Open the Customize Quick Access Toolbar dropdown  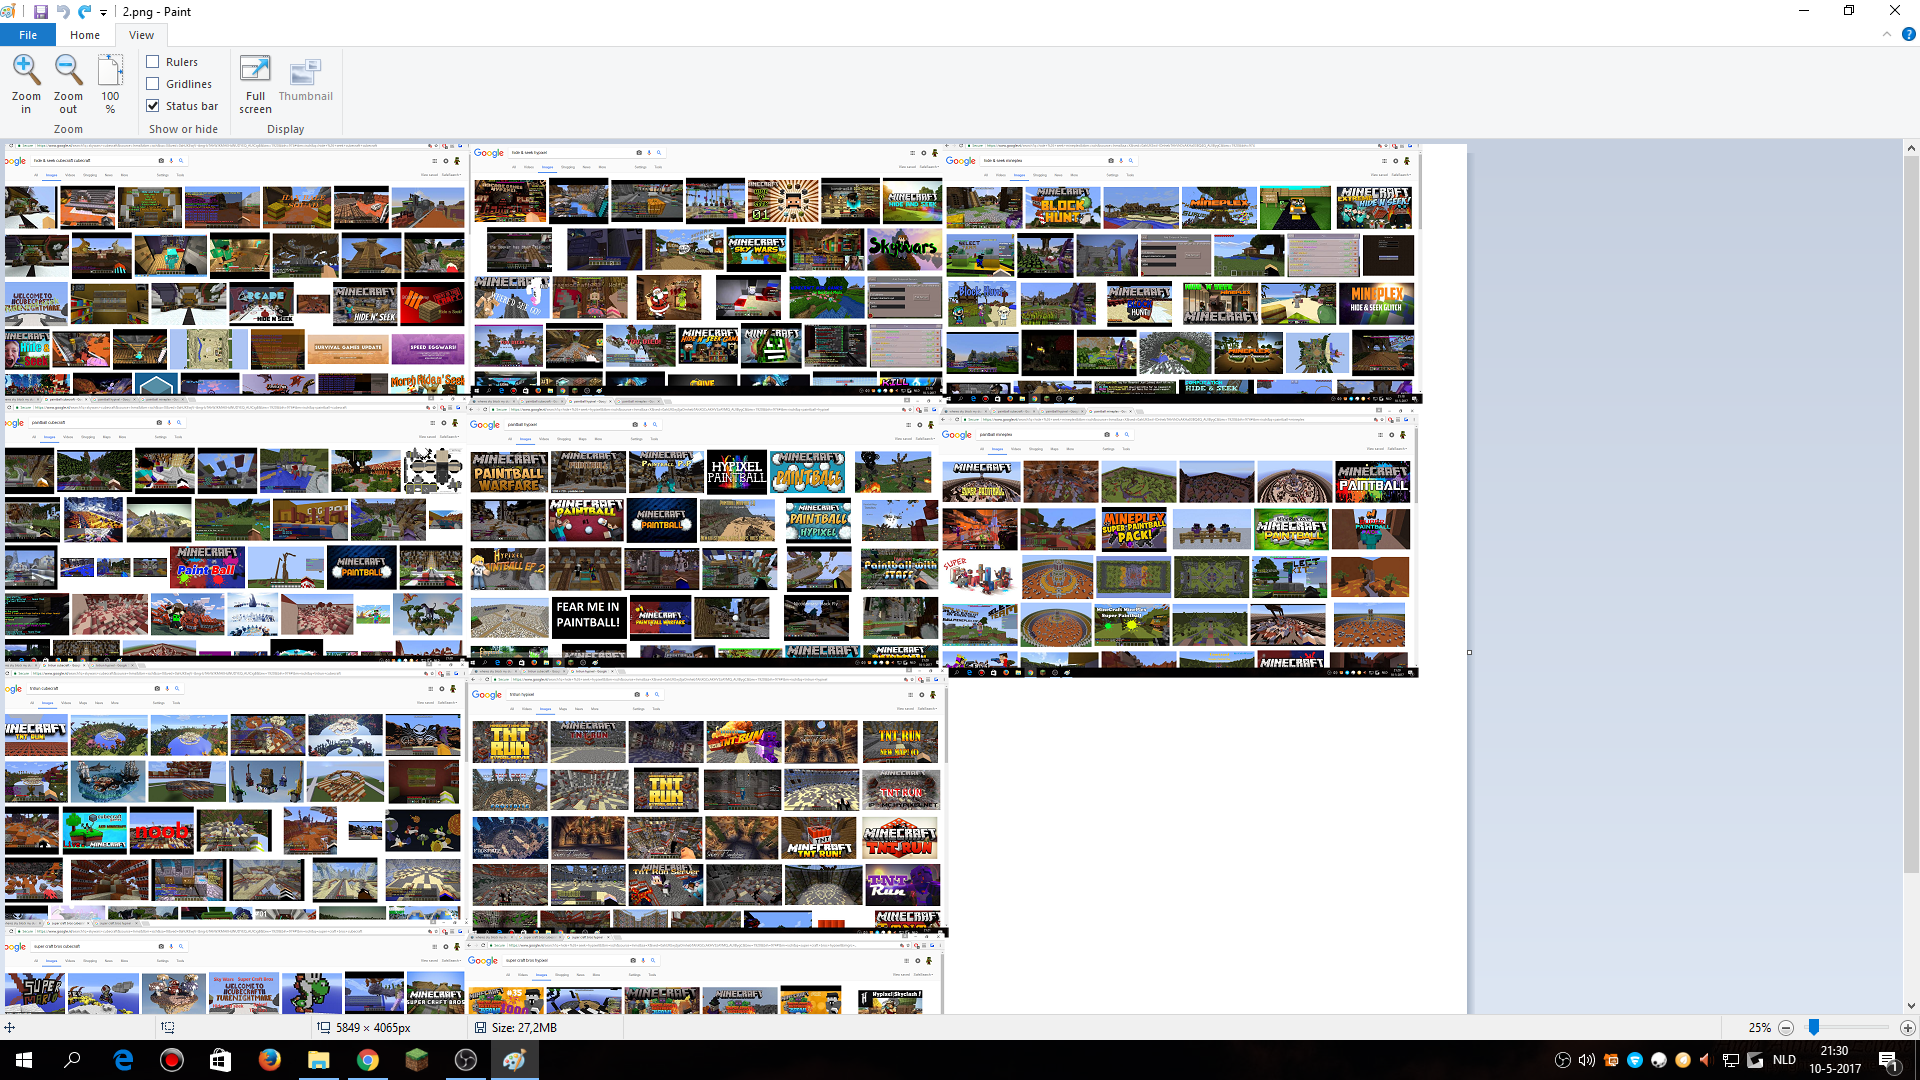click(x=103, y=13)
